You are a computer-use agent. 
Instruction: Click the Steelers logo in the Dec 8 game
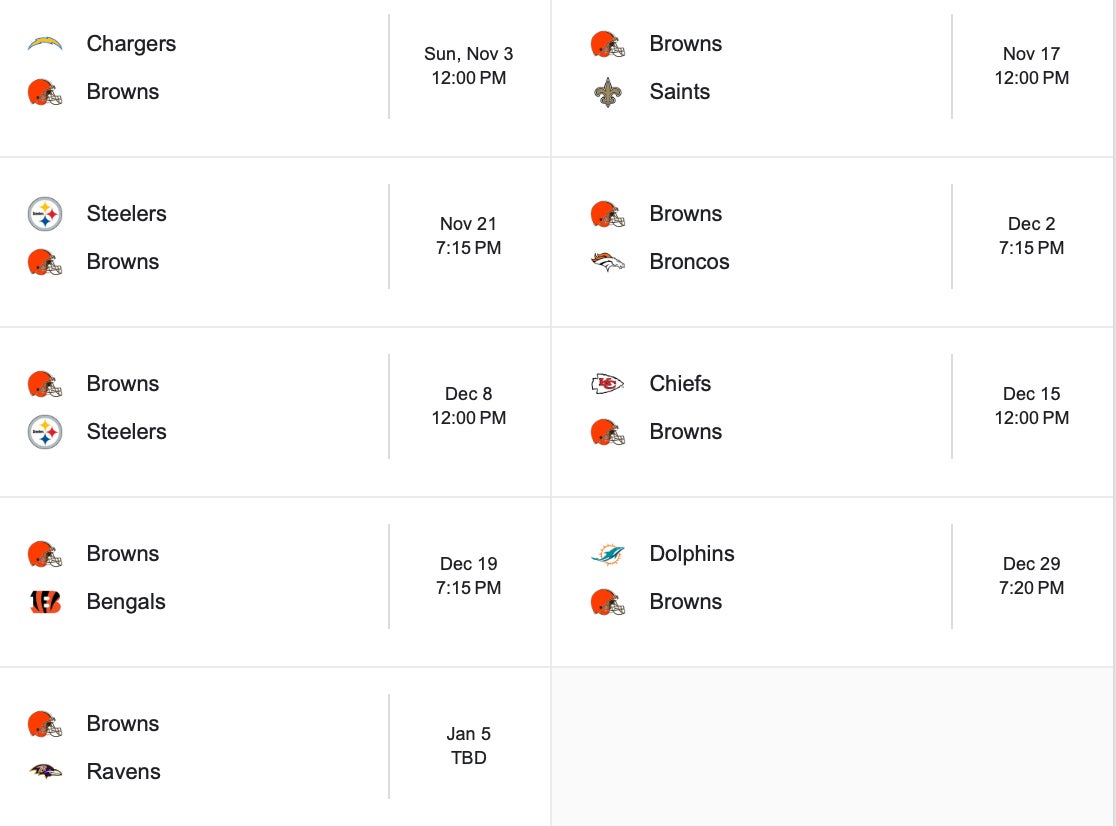45,432
